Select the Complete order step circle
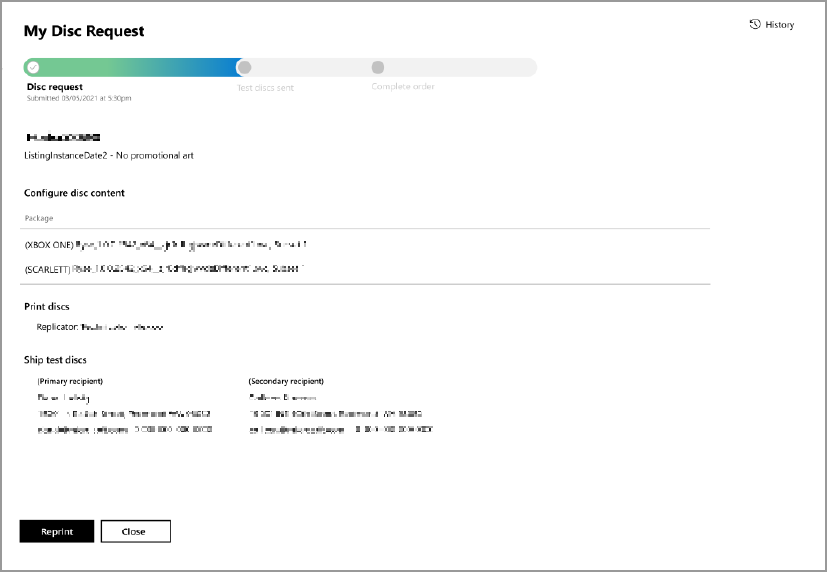The height and width of the screenshot is (572, 827). tap(378, 67)
